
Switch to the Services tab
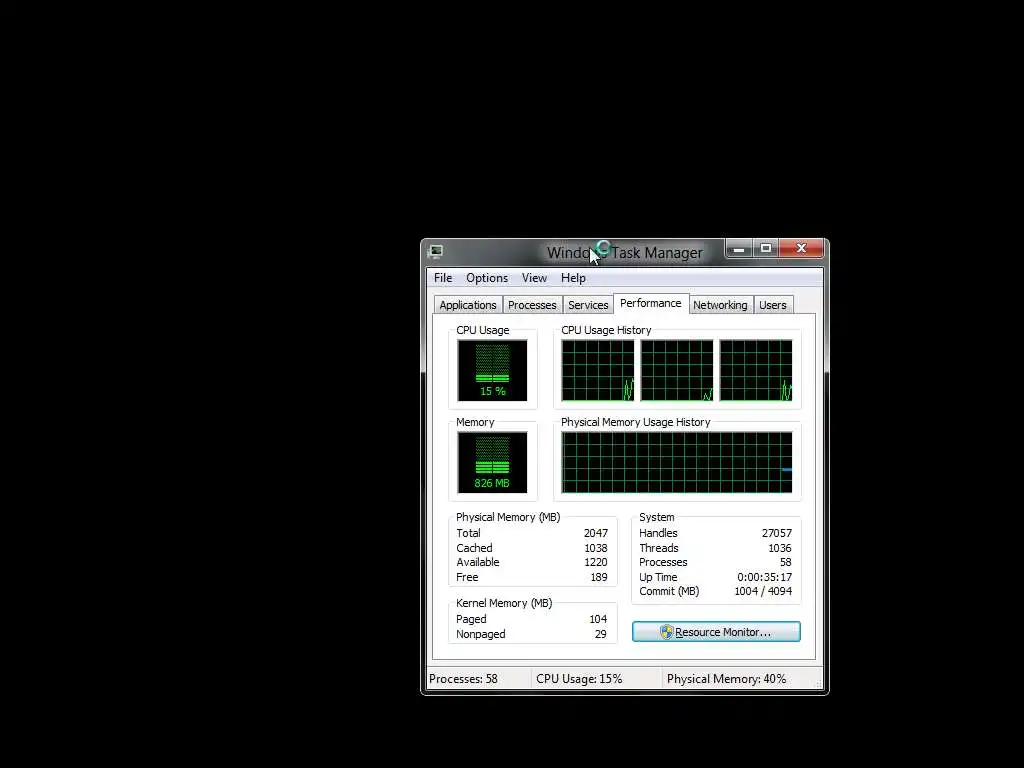[588, 305]
